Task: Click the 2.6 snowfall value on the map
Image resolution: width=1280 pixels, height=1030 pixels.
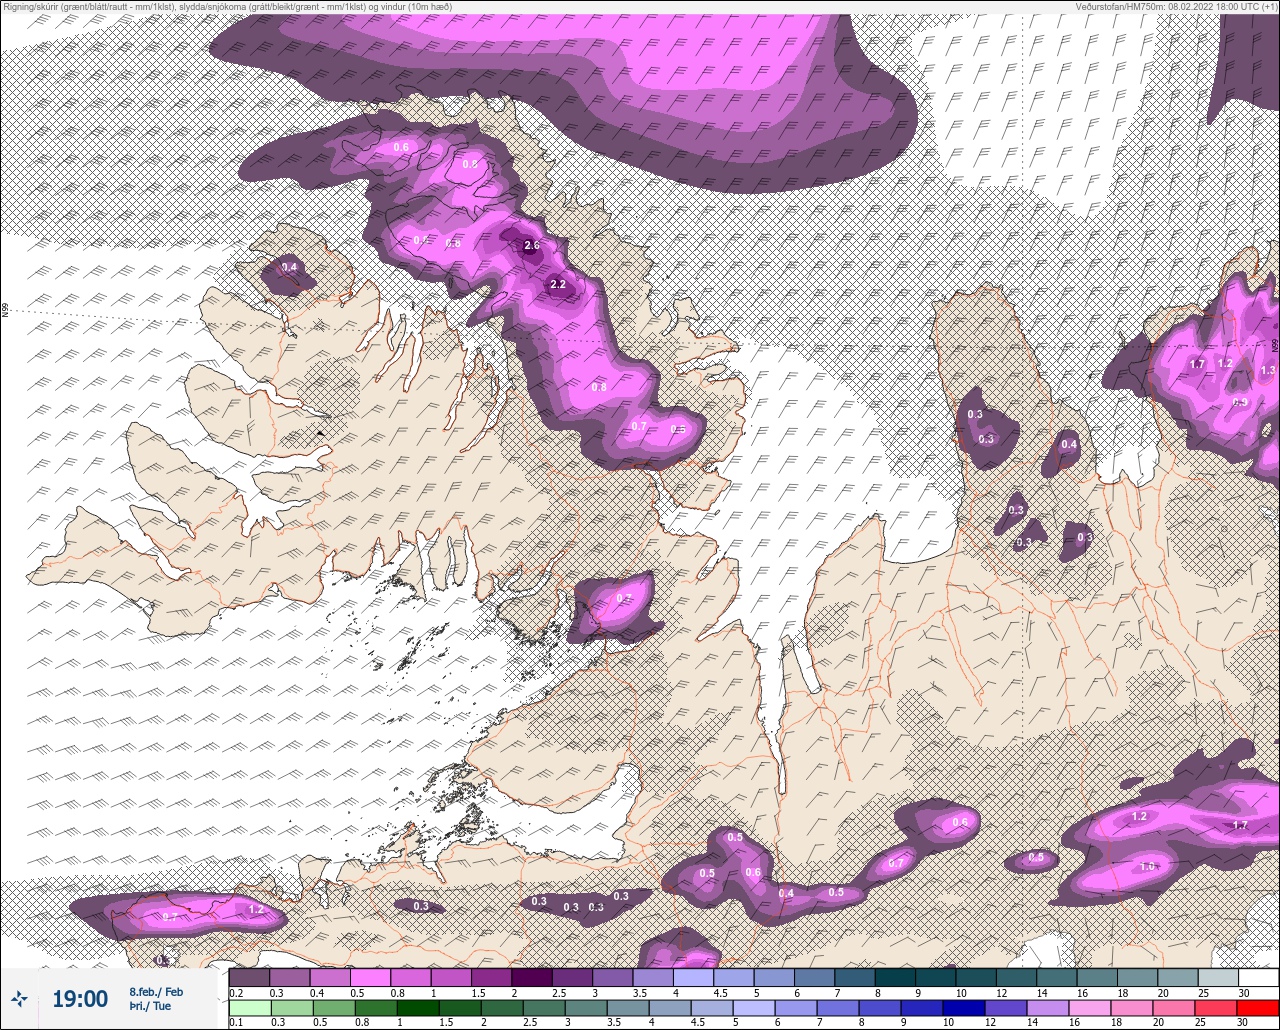Action: [532, 246]
